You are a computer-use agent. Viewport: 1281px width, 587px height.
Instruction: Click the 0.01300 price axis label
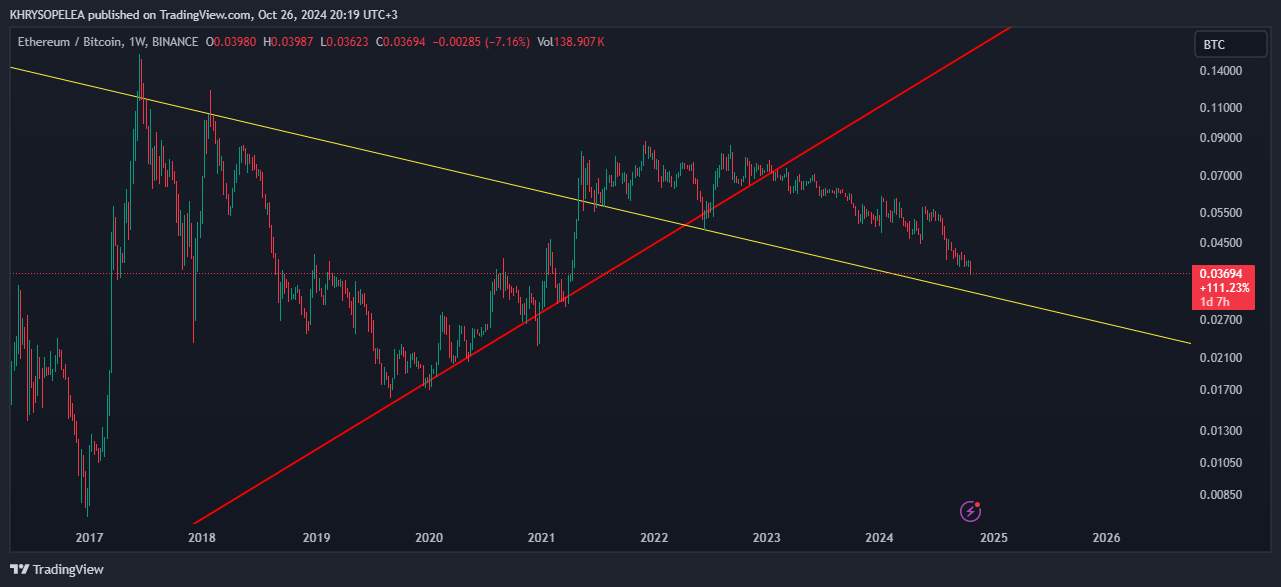coord(1220,431)
